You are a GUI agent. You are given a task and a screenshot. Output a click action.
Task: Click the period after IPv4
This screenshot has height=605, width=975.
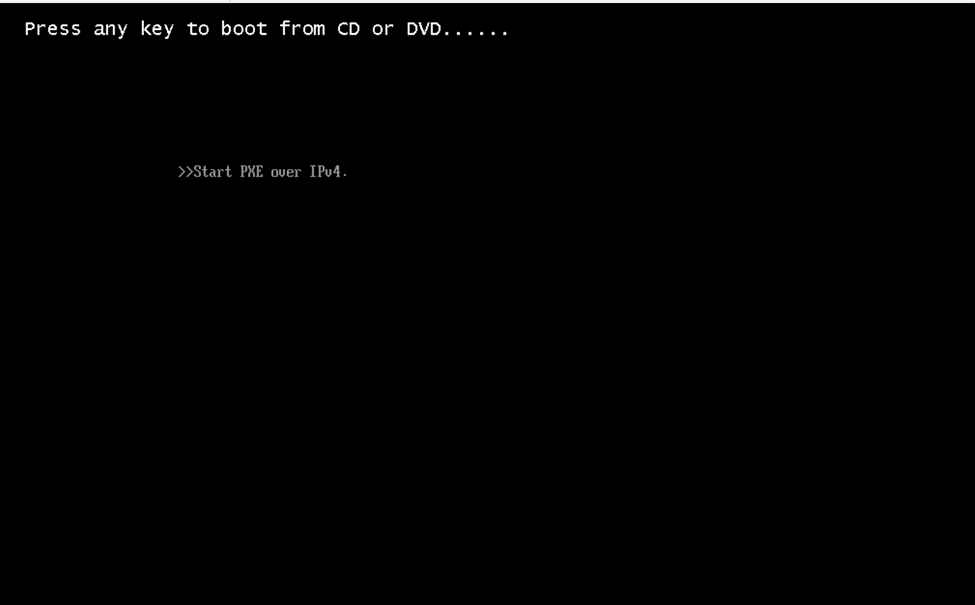[345, 176]
